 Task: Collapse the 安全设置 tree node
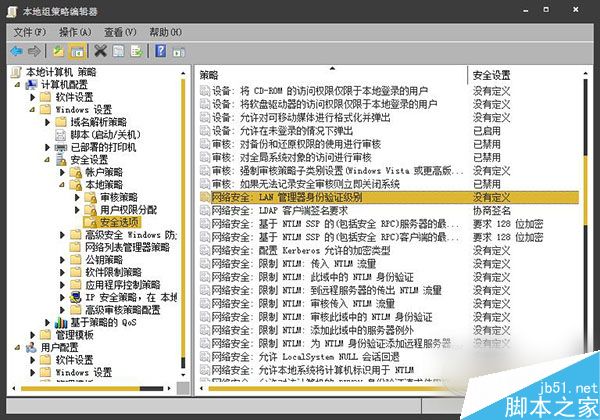47,160
